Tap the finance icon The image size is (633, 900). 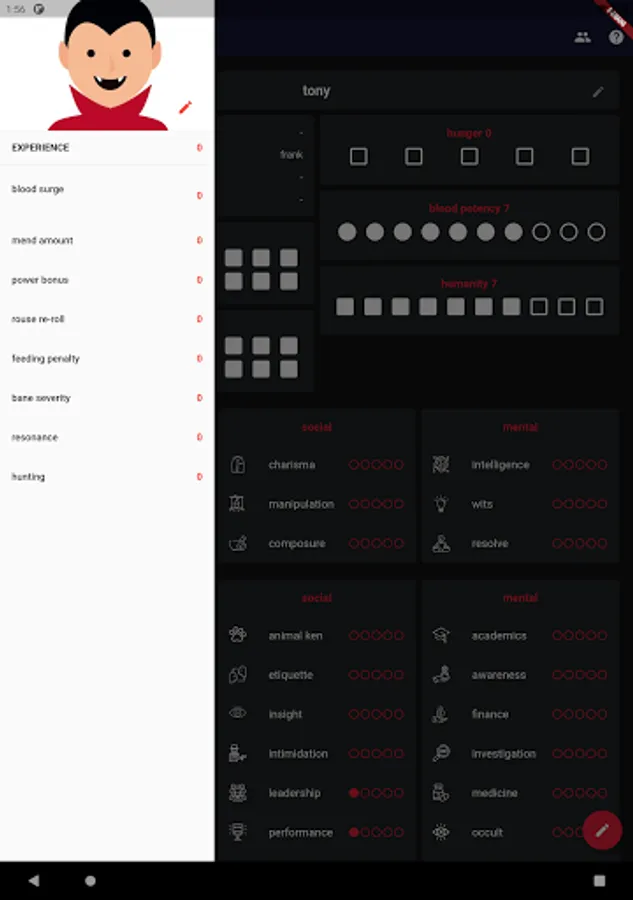[440, 713]
